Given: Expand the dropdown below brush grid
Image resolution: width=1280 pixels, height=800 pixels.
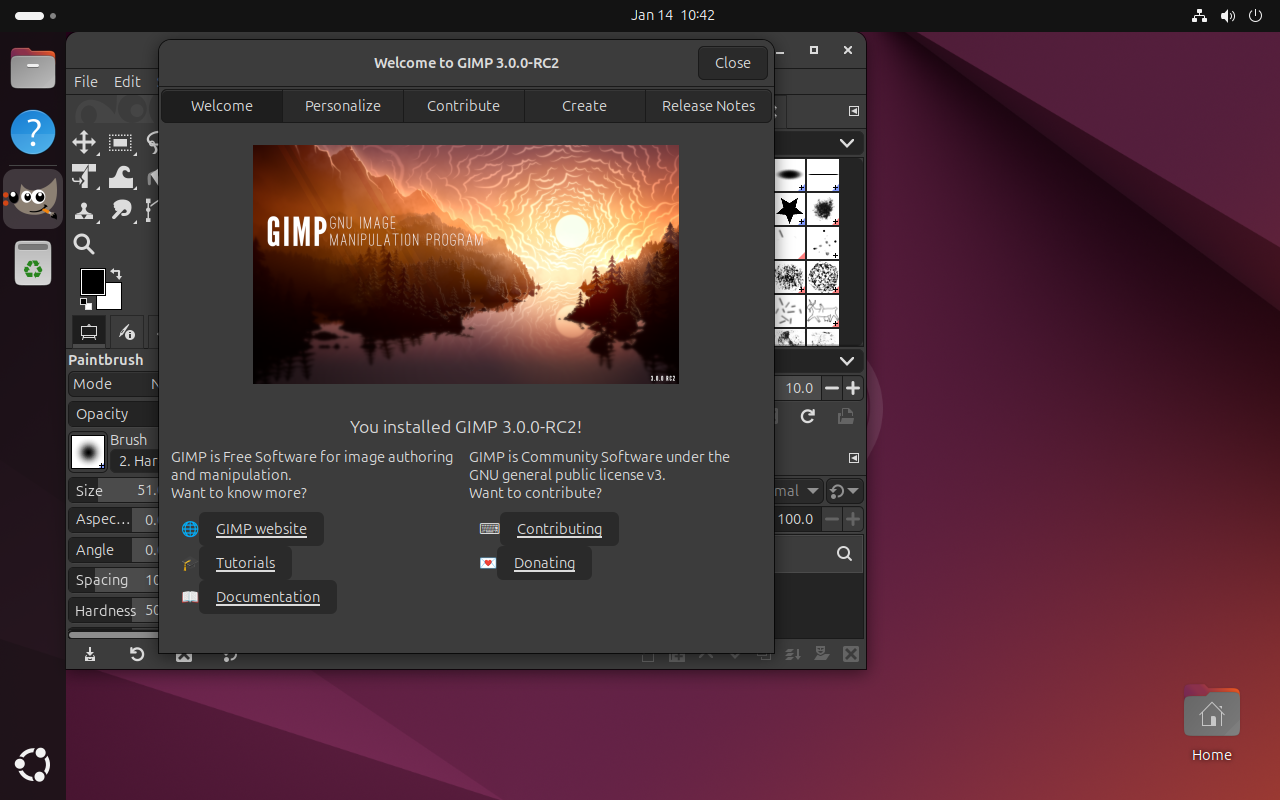Looking at the screenshot, I should pos(847,360).
